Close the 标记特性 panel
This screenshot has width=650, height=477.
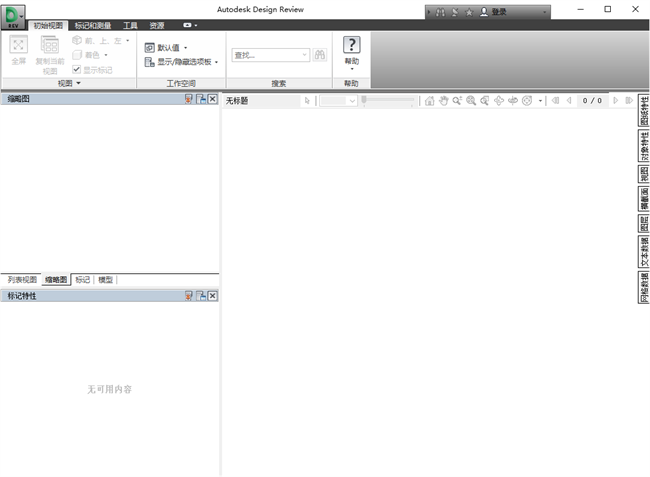(x=213, y=296)
